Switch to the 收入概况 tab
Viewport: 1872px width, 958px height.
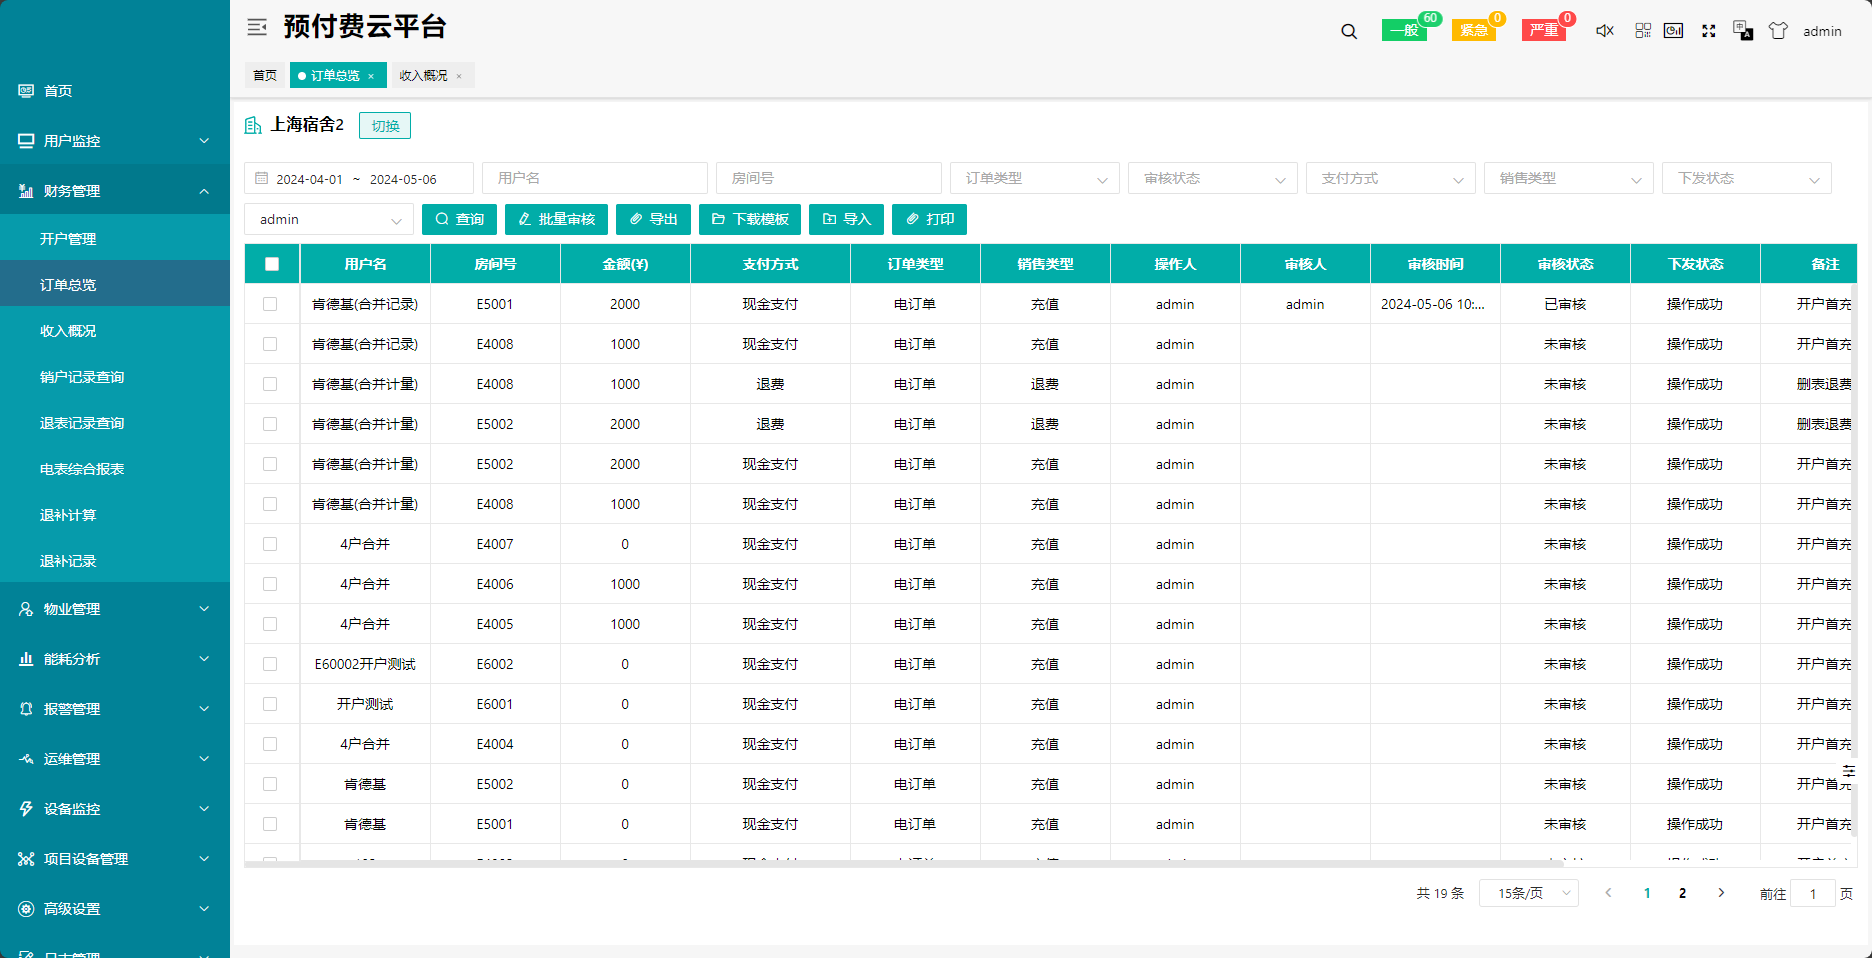[423, 75]
